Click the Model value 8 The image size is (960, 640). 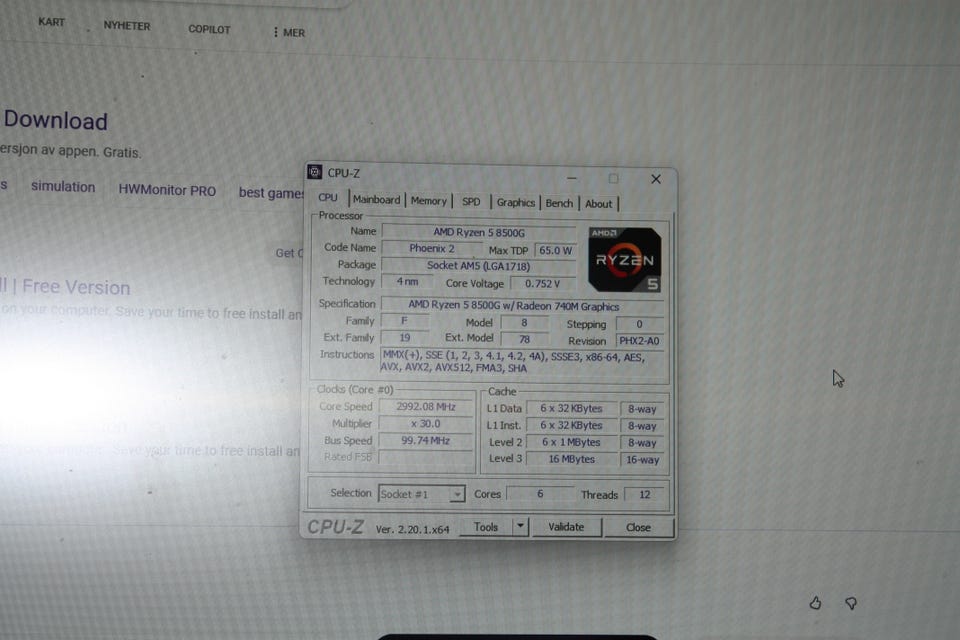pos(524,323)
